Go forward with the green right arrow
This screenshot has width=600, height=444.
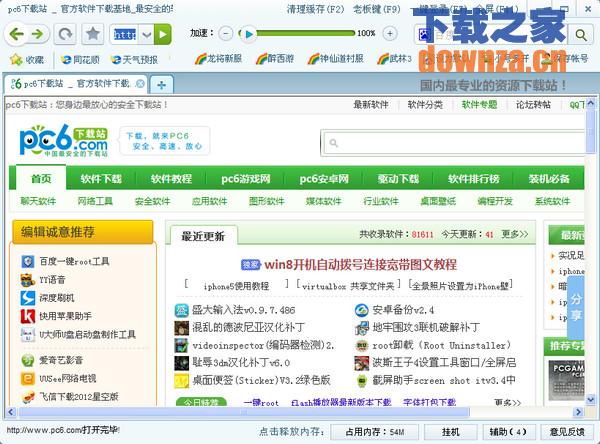38,34
